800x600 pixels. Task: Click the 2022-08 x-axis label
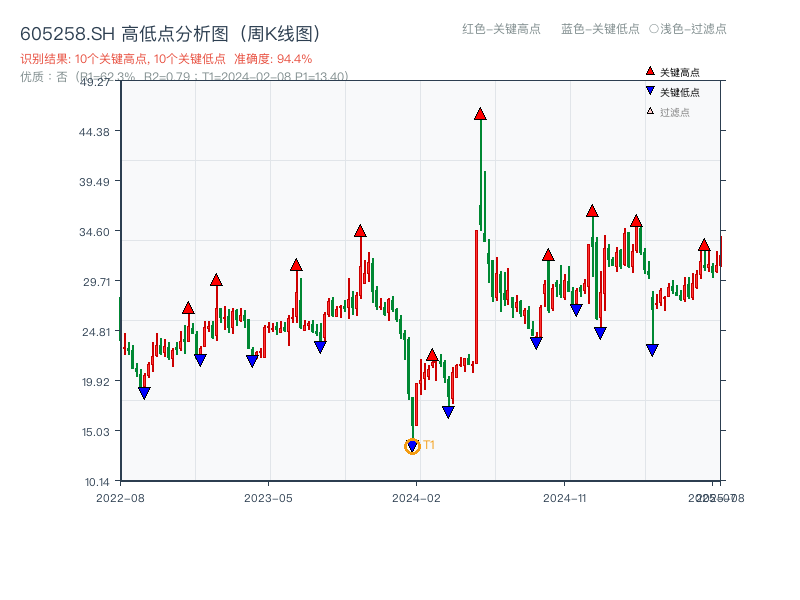pyautogui.click(x=120, y=498)
